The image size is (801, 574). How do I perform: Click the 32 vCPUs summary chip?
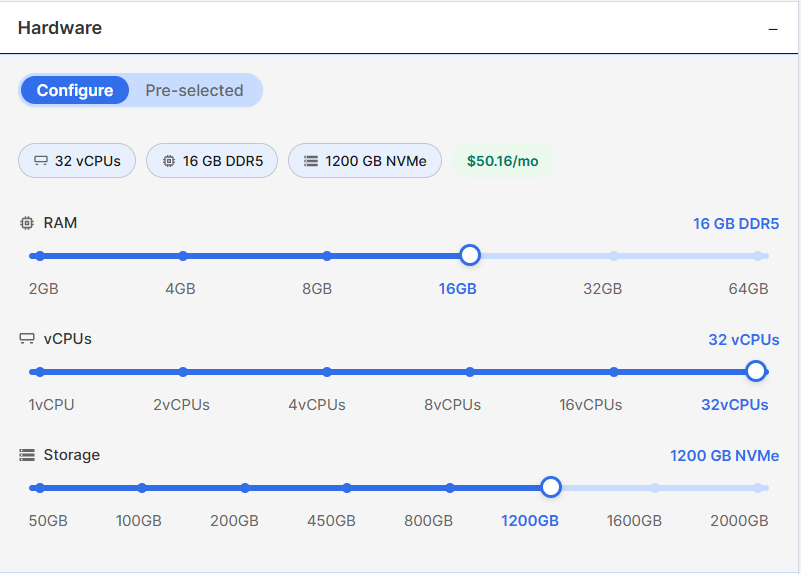tap(77, 161)
